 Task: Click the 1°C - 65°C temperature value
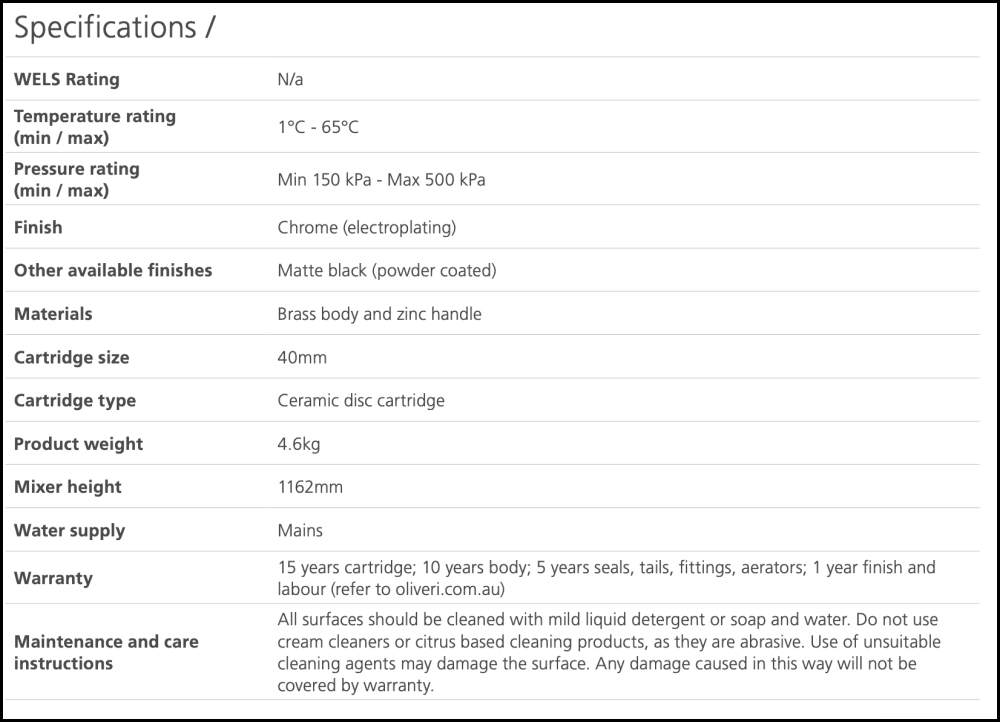317,127
